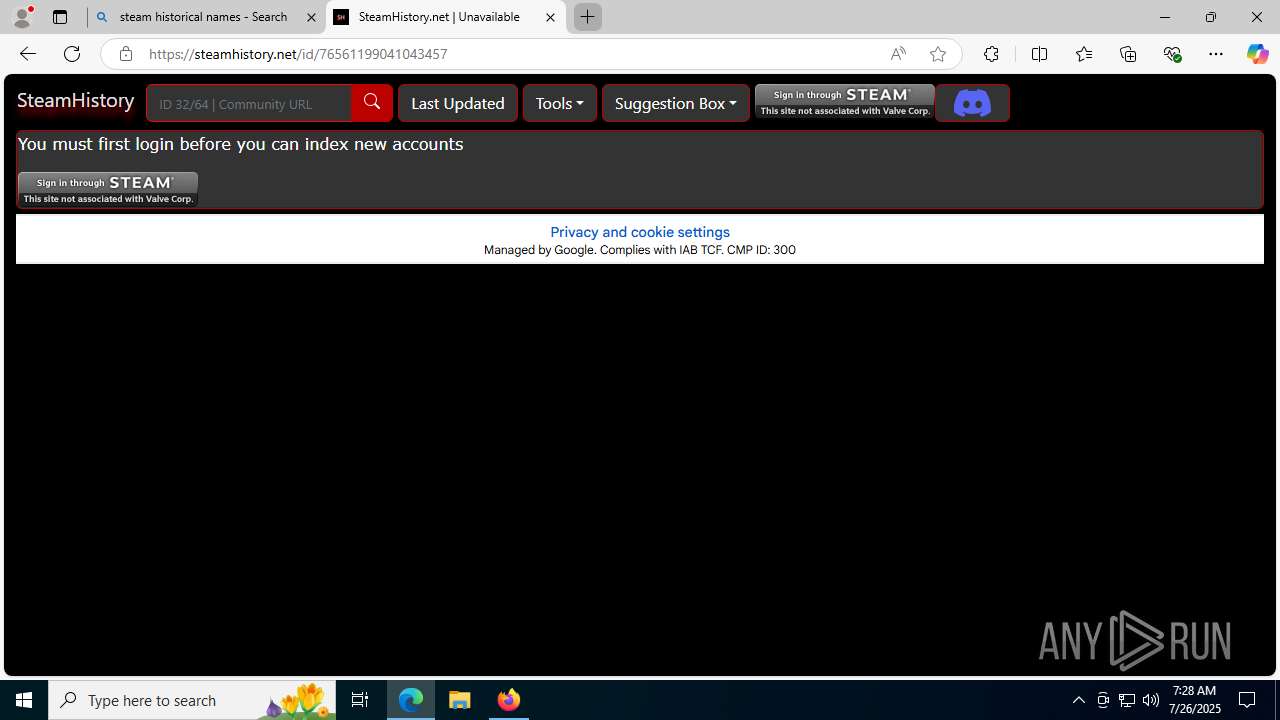
Task: Open the volume control tray icon
Action: (1151, 700)
